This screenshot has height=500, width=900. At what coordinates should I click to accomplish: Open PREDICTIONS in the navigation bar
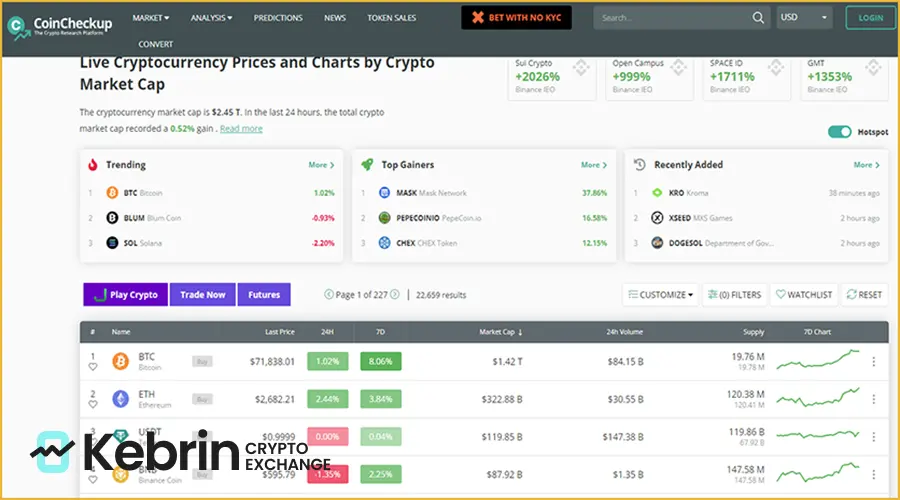pyautogui.click(x=278, y=18)
